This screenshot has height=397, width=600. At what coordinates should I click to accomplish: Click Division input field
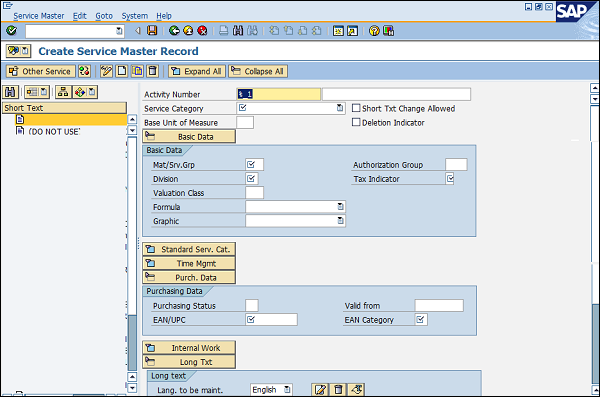tap(252, 178)
